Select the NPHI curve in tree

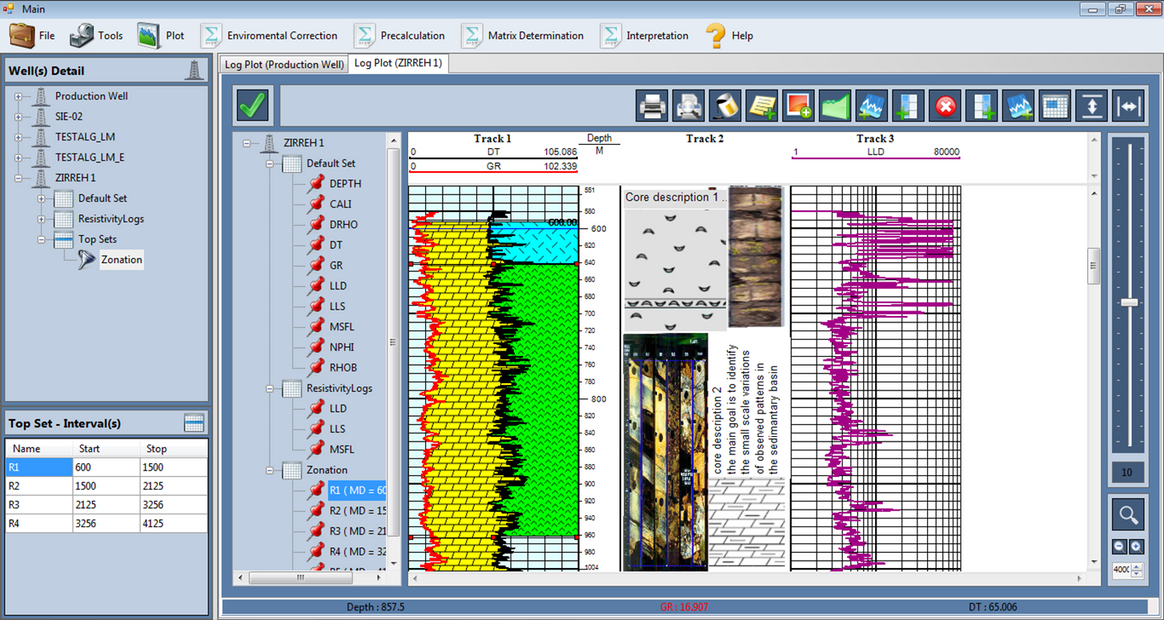342,347
